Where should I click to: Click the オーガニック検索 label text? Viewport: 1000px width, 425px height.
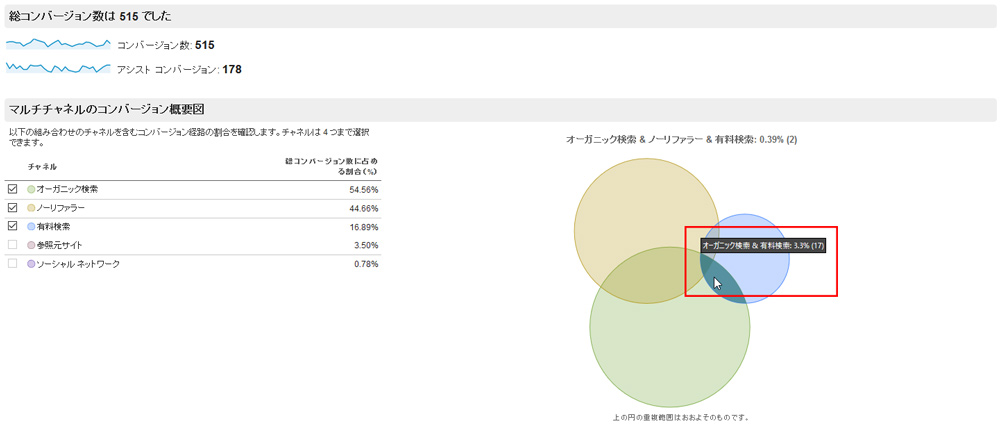click(x=67, y=190)
